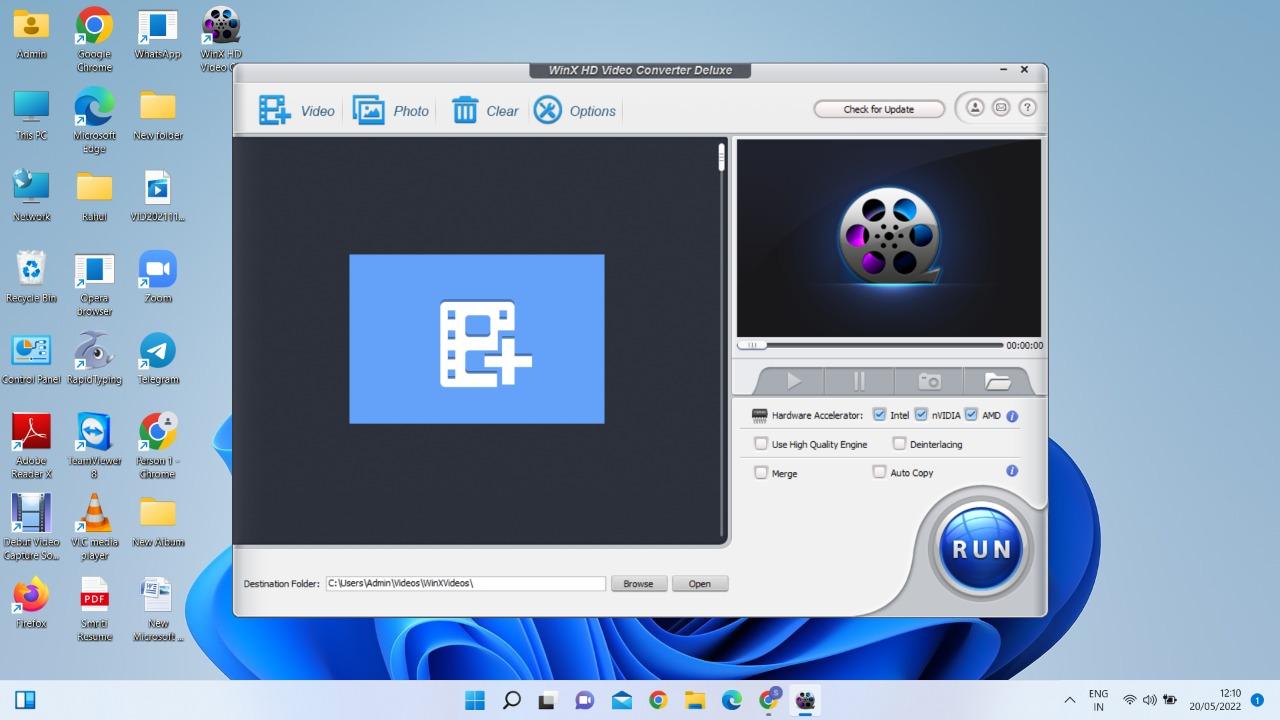Click the user account icon

point(974,108)
